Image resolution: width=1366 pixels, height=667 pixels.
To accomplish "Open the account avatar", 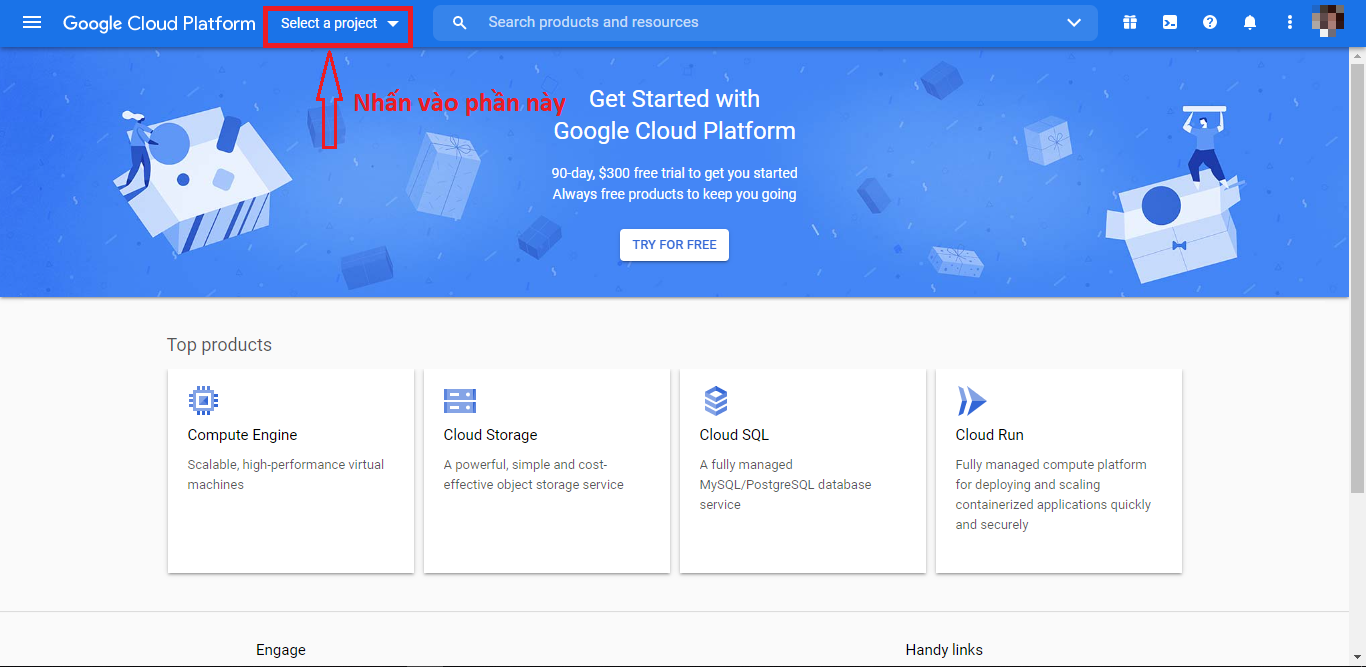I will tap(1327, 21).
